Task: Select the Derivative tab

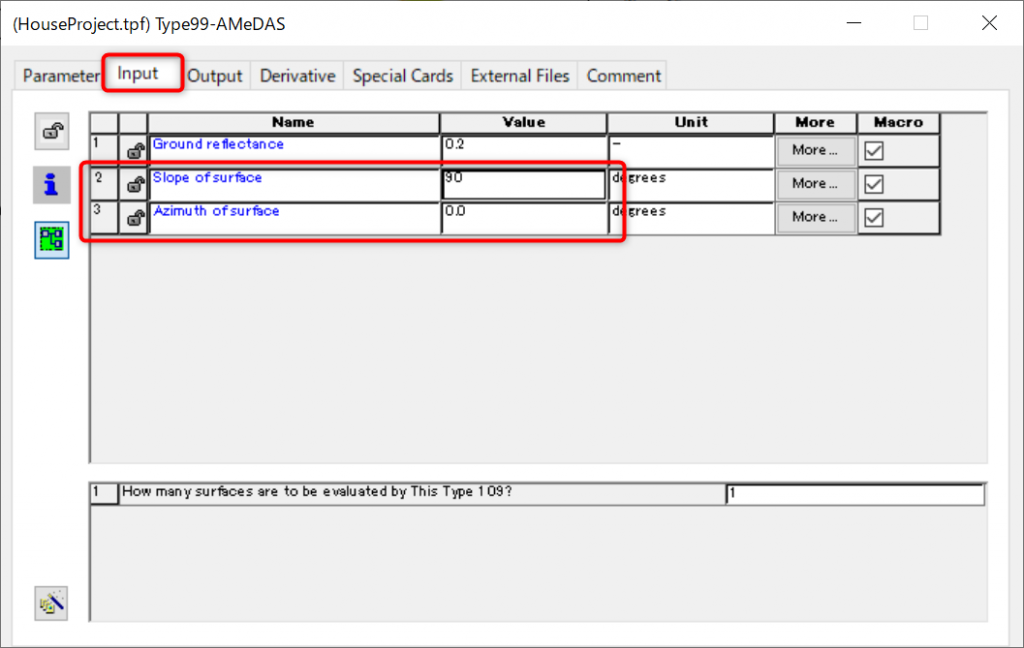Action: 297,76
